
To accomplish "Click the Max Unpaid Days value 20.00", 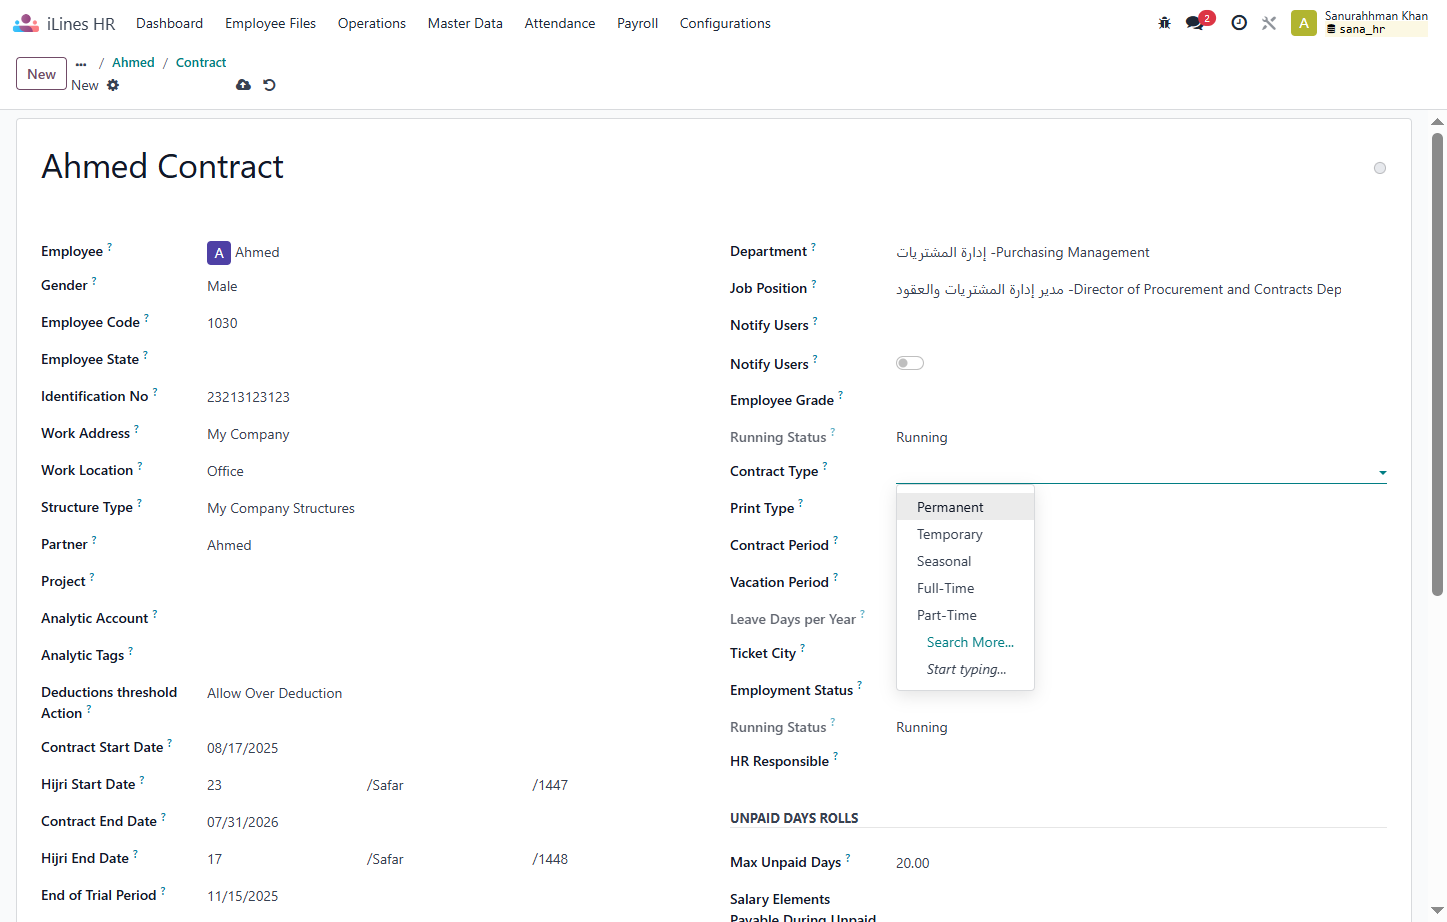I will (x=913, y=863).
